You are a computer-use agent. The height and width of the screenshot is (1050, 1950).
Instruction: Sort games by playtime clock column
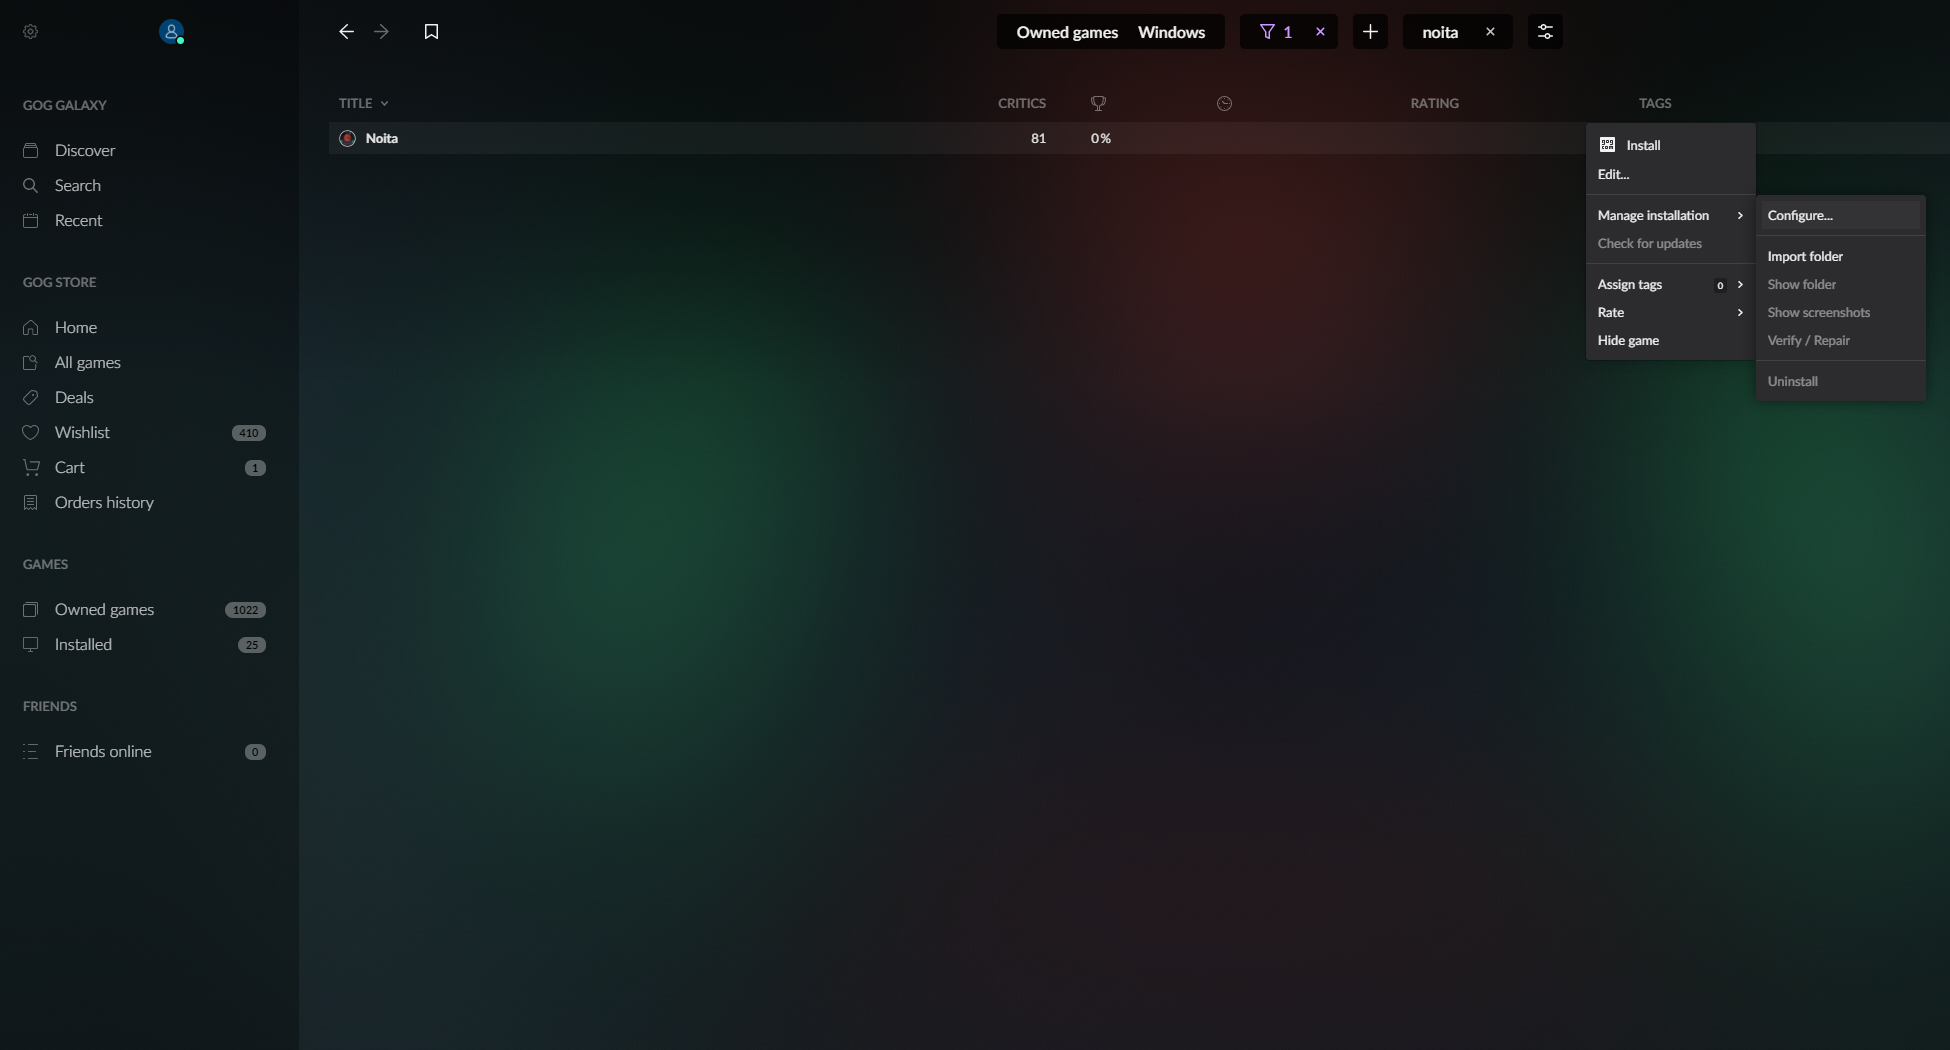[1223, 103]
